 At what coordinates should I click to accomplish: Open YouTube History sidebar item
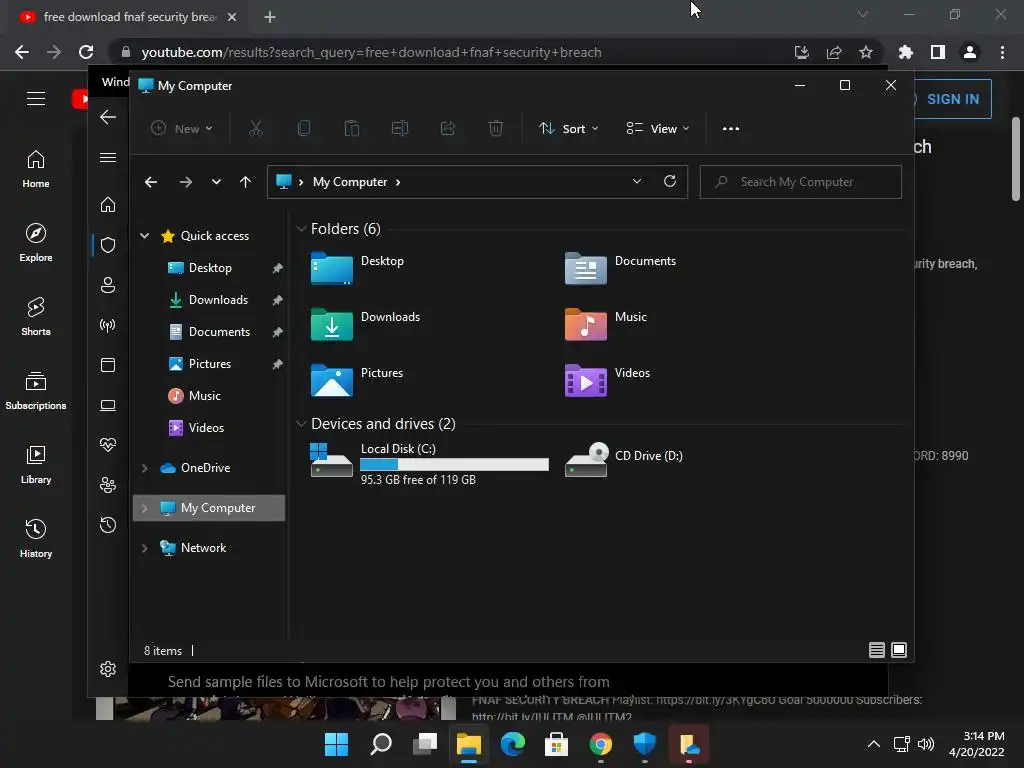(x=36, y=539)
